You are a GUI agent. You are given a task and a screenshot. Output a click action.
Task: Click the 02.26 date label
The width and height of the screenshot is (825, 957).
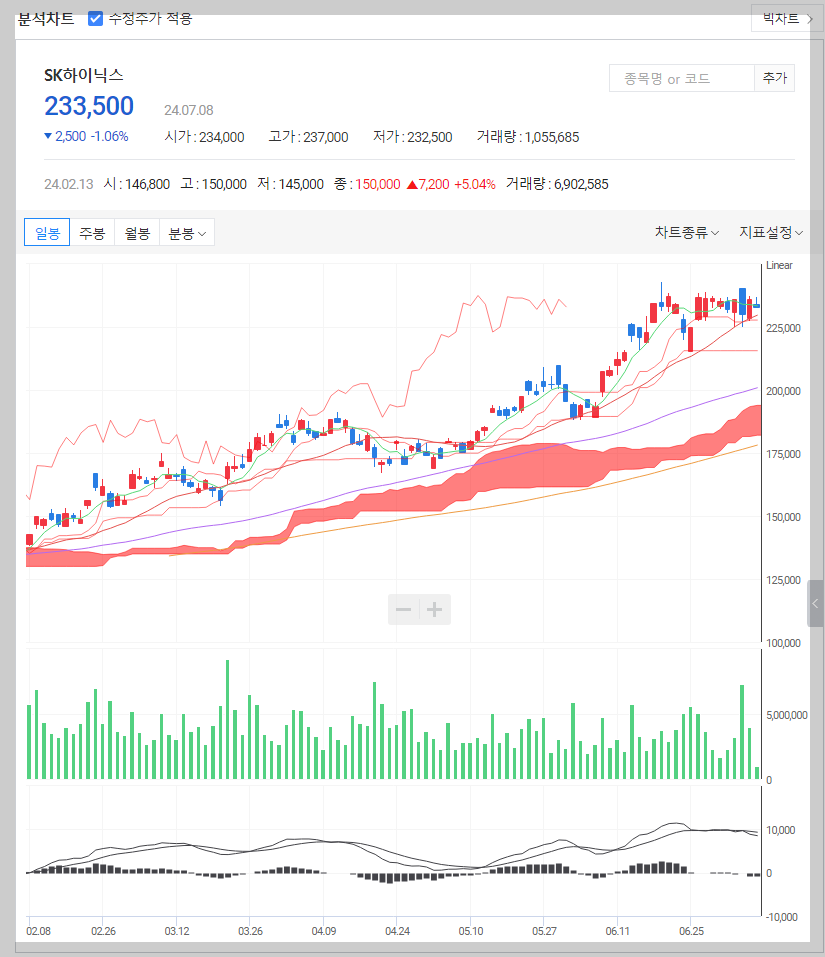point(103,931)
